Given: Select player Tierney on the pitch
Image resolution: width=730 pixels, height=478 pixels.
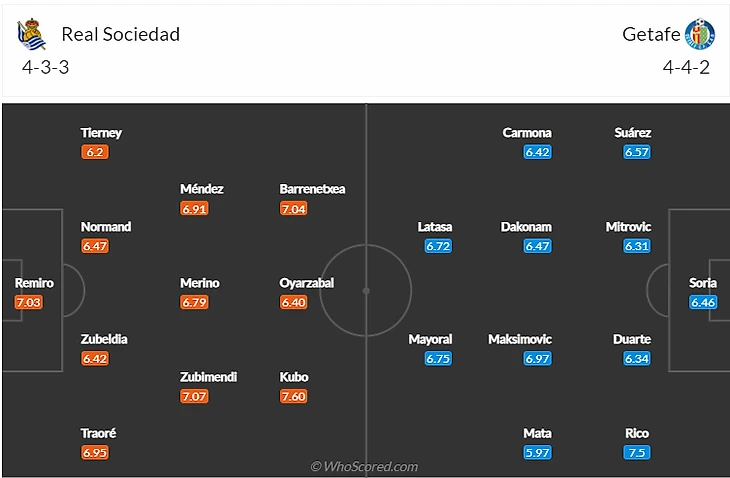Looking at the screenshot, I should pyautogui.click(x=102, y=133).
